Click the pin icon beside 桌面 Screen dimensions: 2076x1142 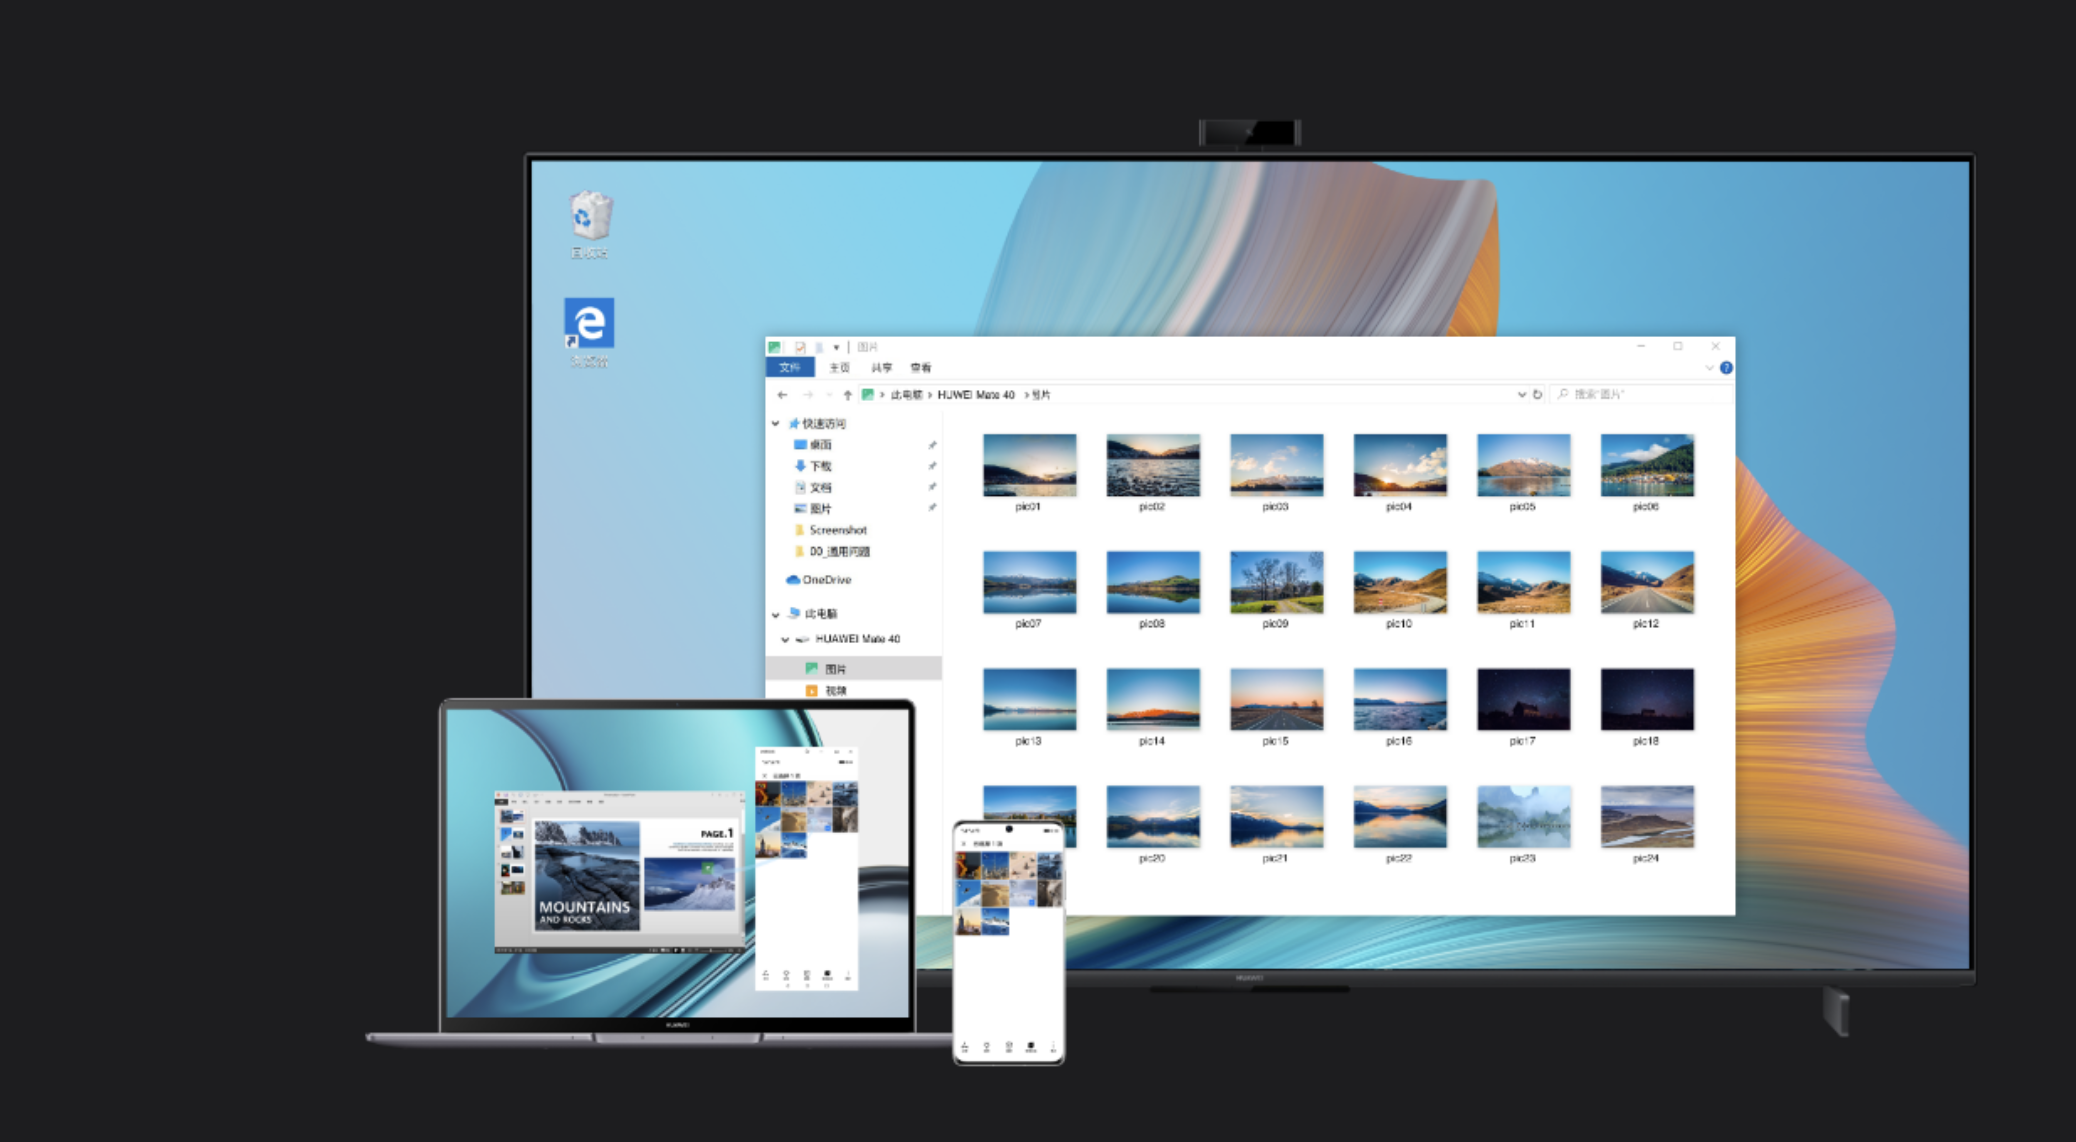click(x=932, y=445)
